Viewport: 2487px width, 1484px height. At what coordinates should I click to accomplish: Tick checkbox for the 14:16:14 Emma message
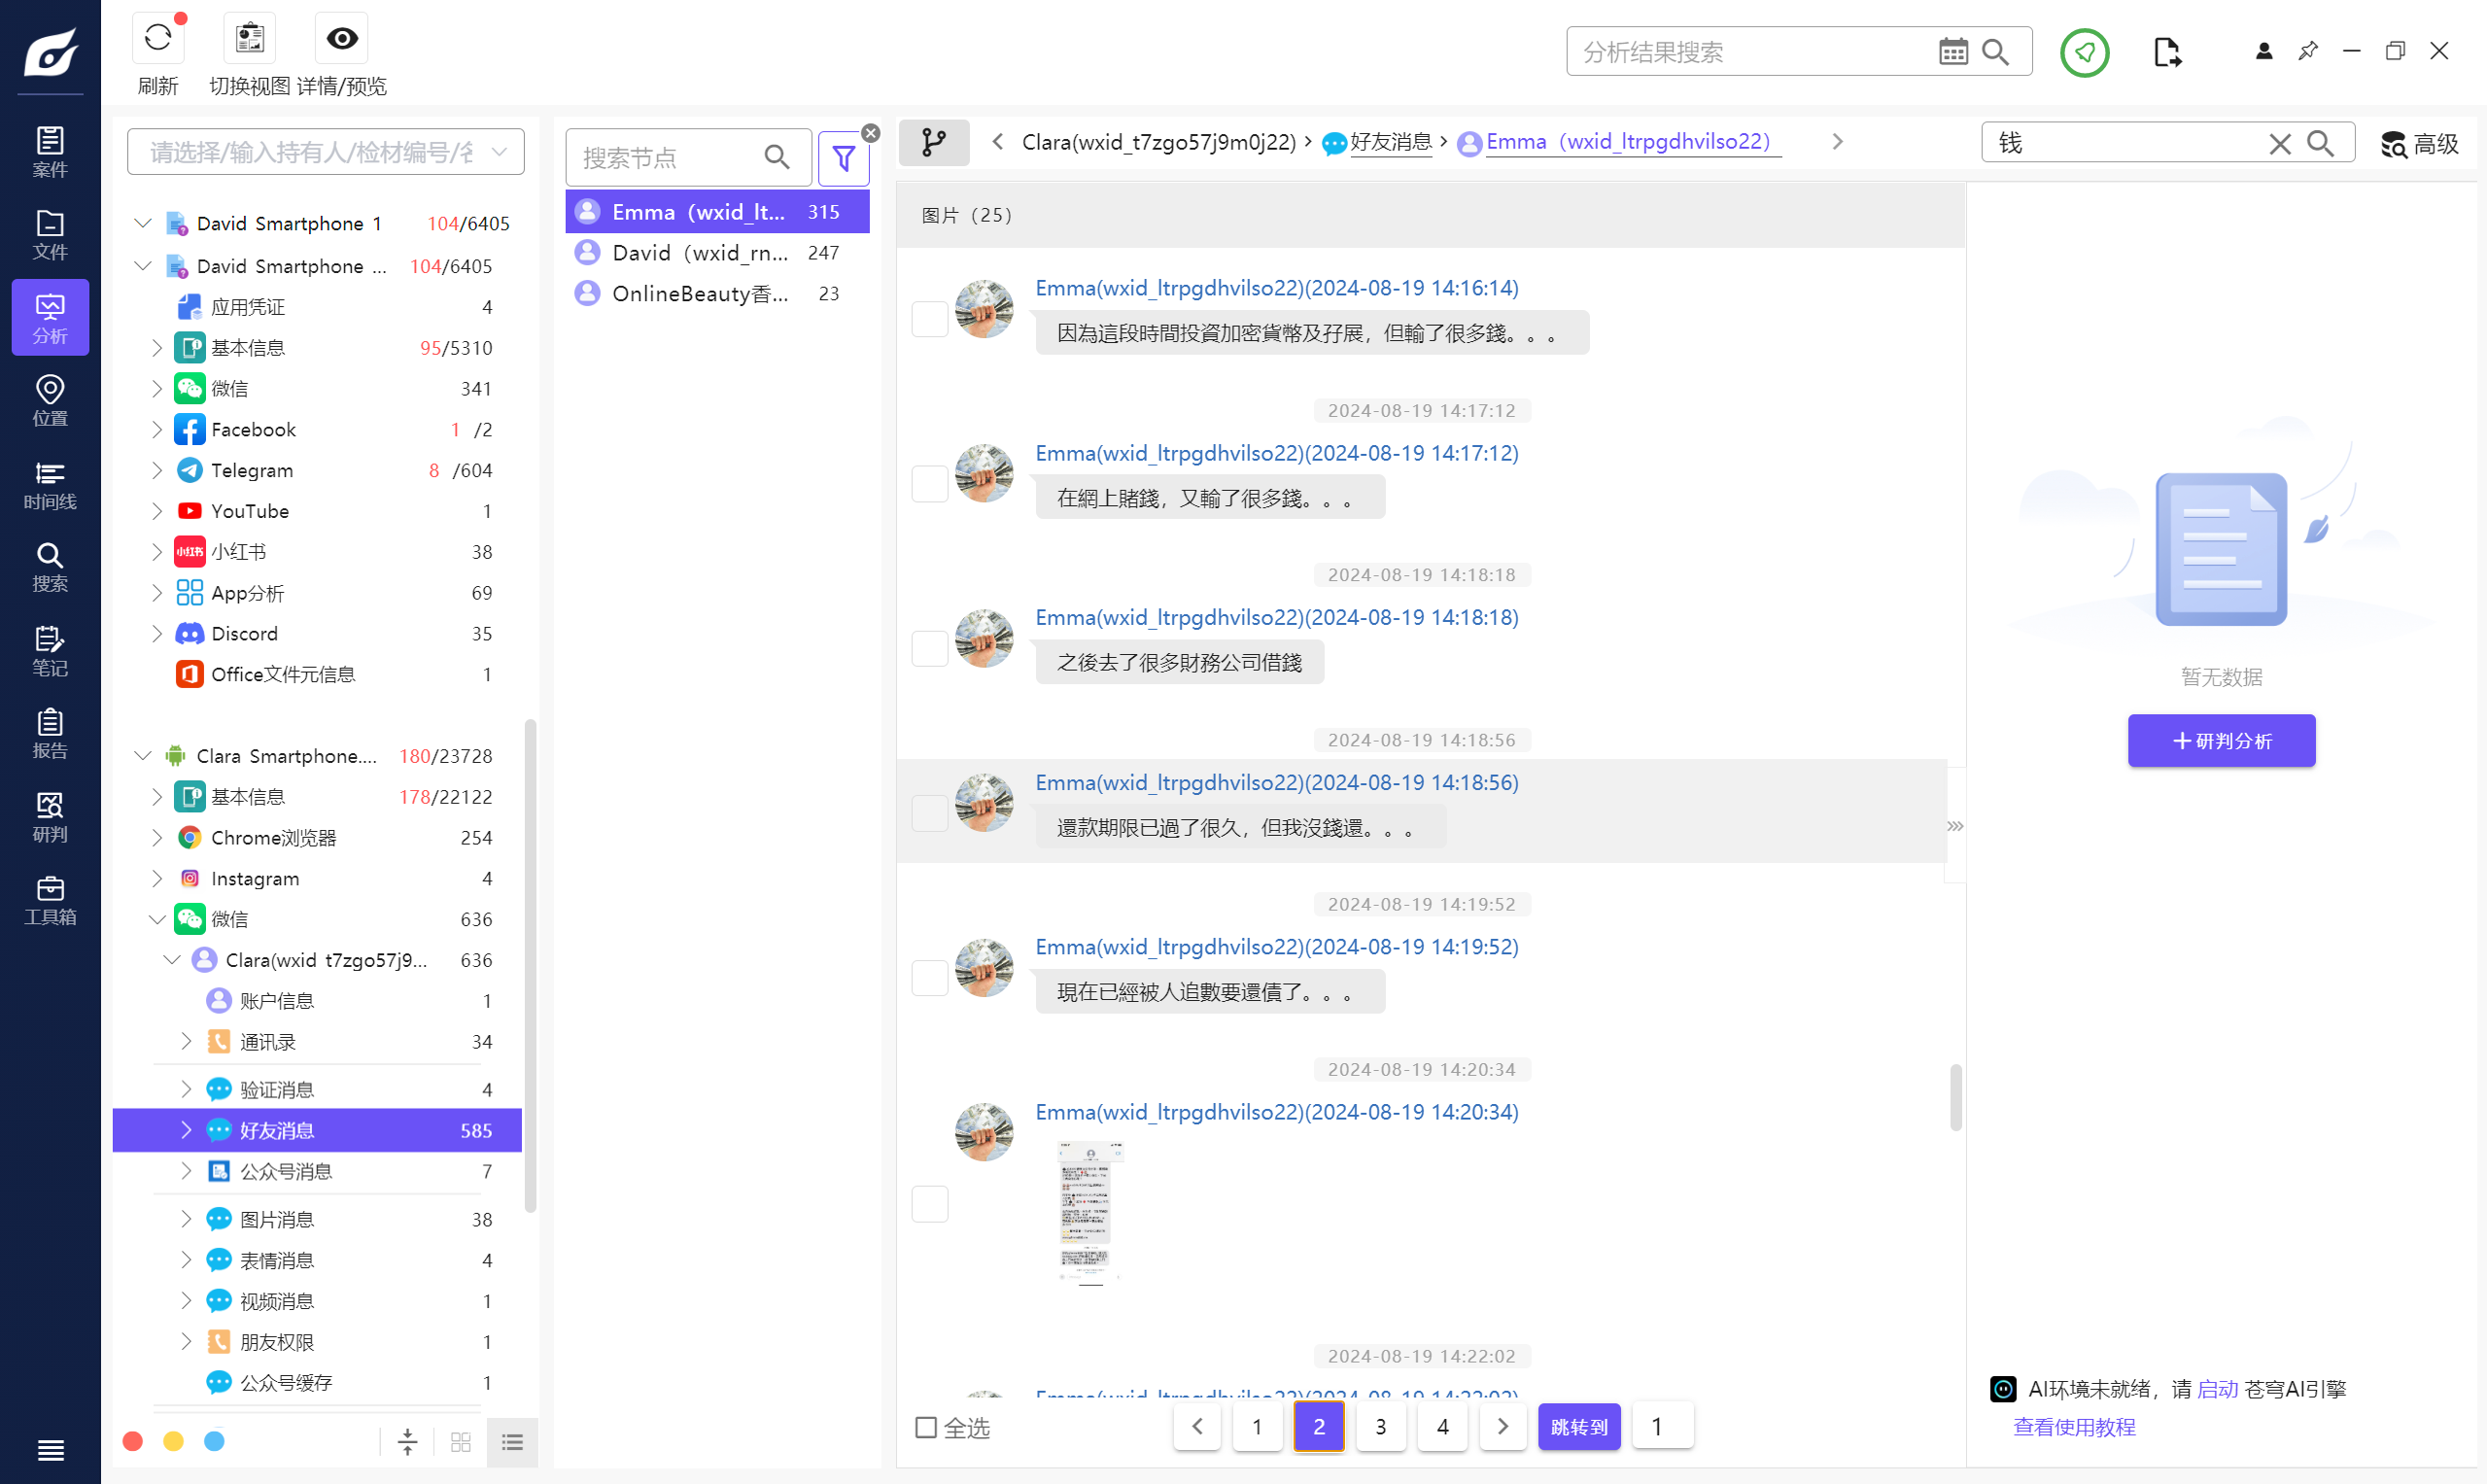click(929, 319)
